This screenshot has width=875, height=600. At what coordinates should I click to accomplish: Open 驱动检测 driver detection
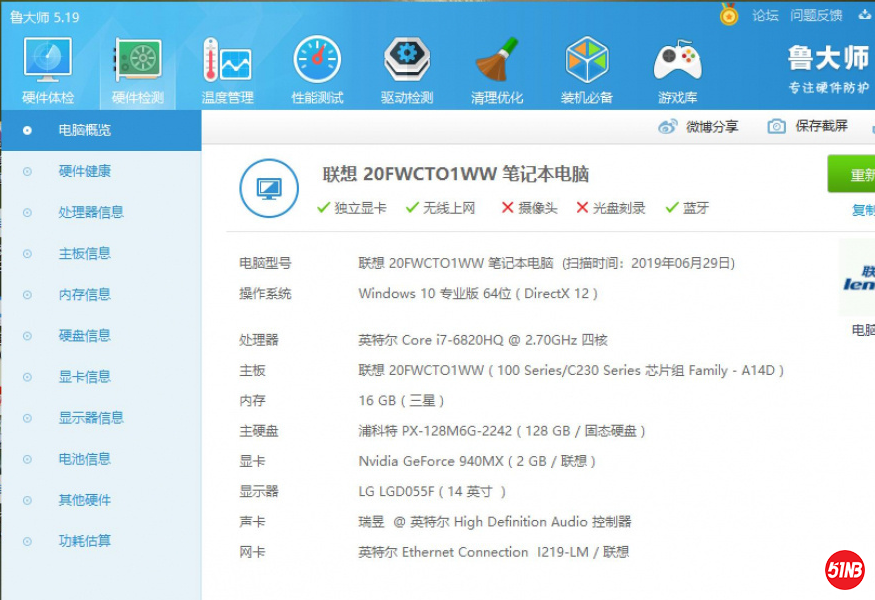pyautogui.click(x=407, y=63)
